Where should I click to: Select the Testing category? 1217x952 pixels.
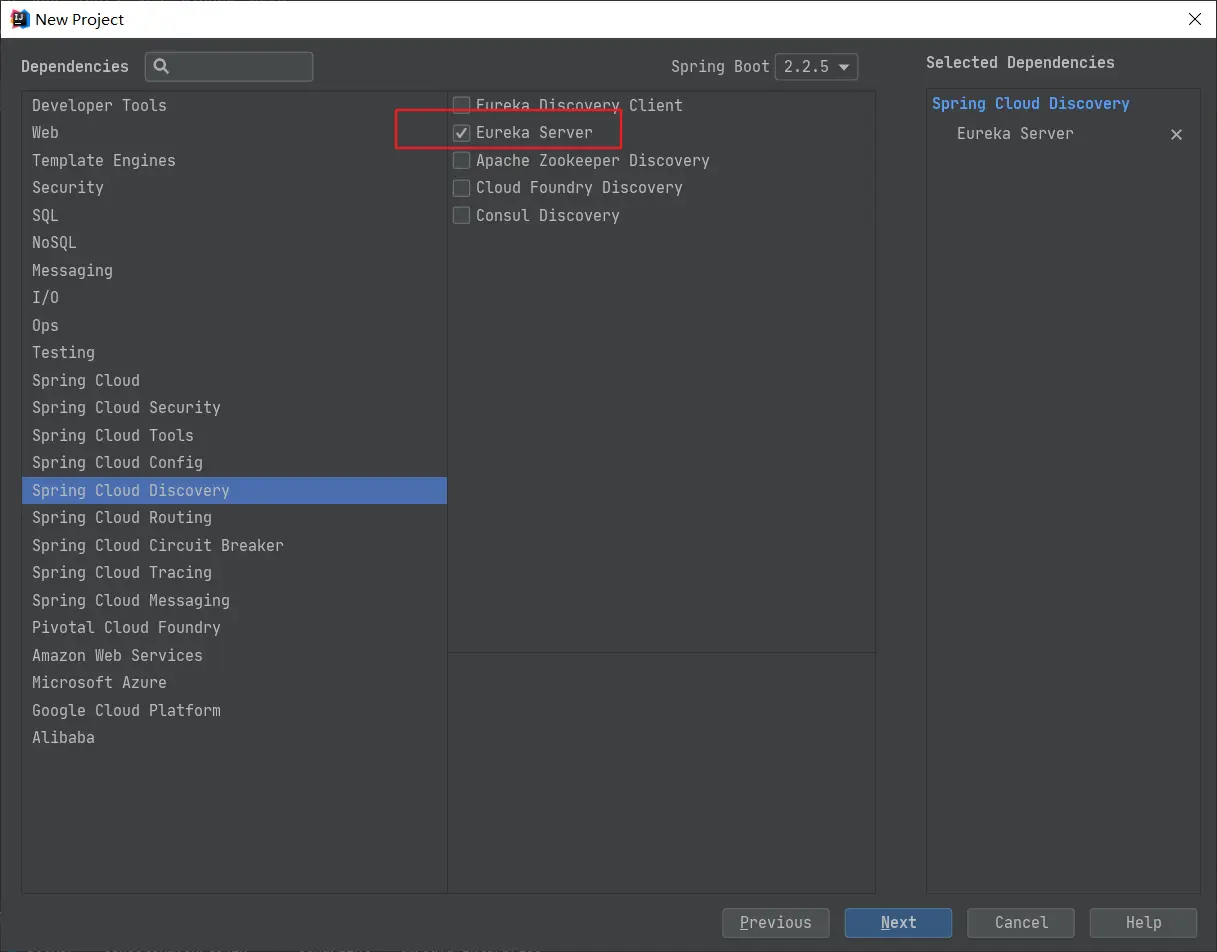tap(234, 353)
